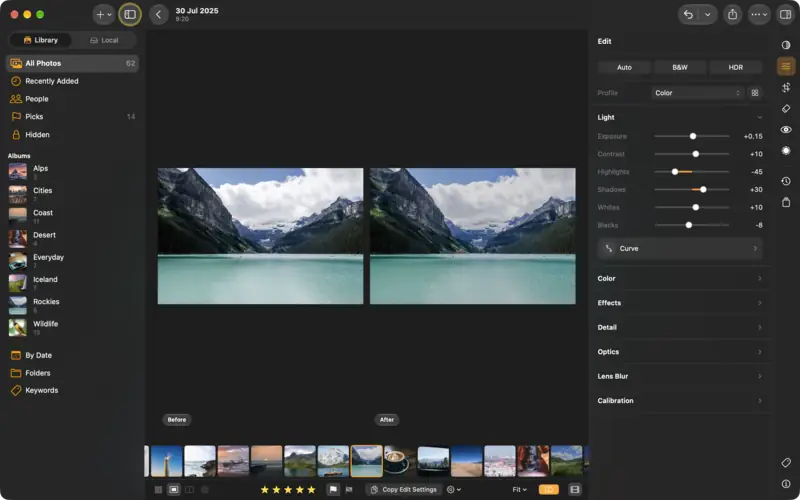
Task: Click the Exposure slider handle
Action: click(693, 136)
